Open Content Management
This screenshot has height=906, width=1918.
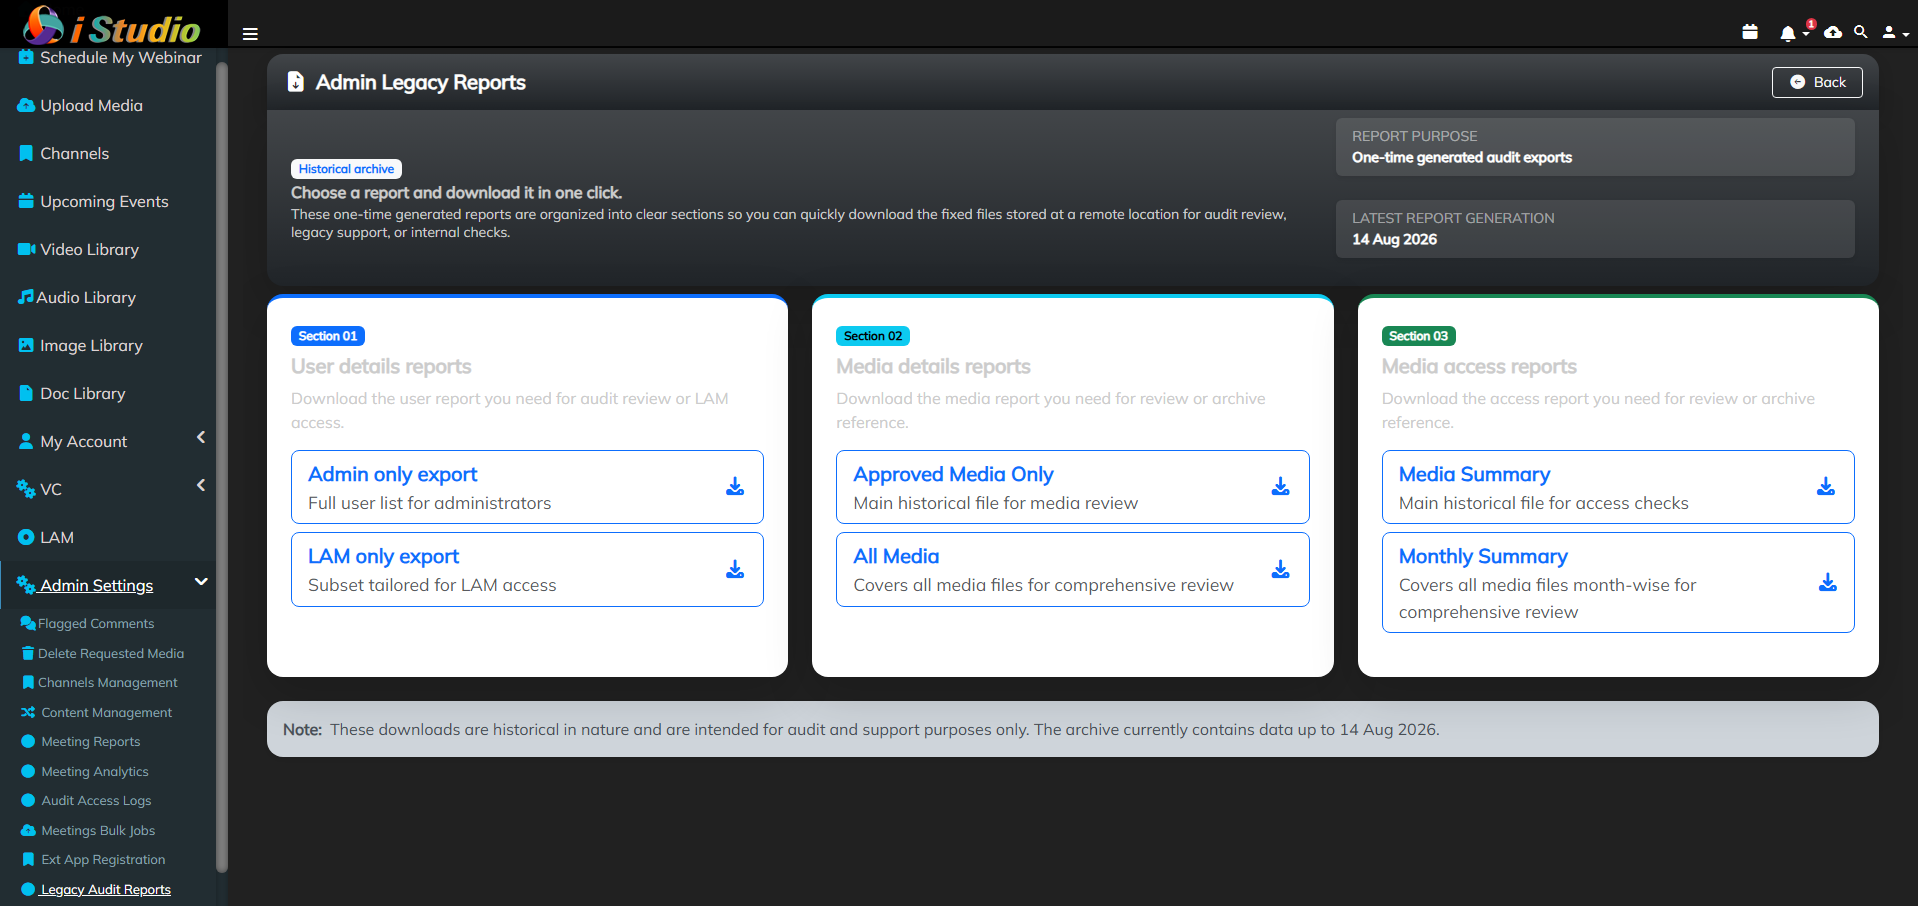(96, 712)
